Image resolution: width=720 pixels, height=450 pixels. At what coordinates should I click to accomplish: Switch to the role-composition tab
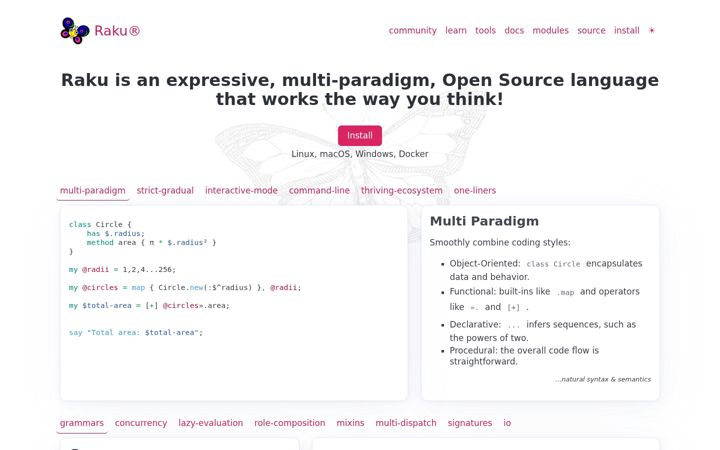[289, 423]
